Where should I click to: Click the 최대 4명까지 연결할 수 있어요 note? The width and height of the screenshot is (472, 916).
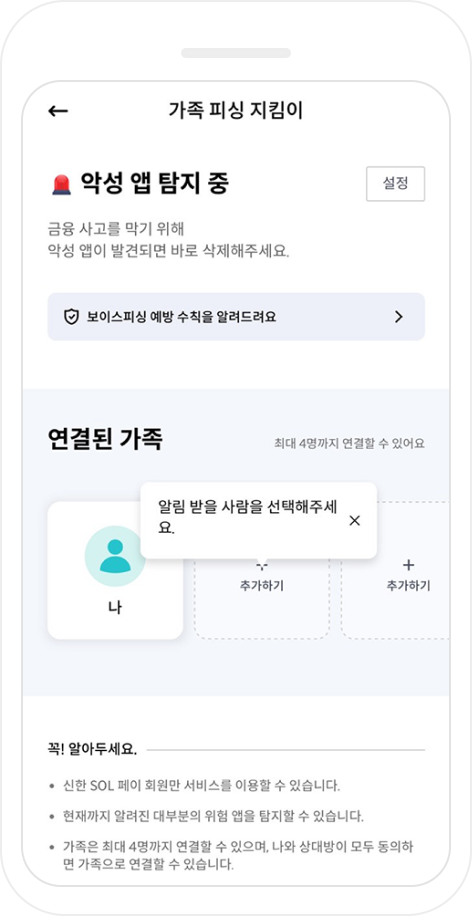[349, 443]
